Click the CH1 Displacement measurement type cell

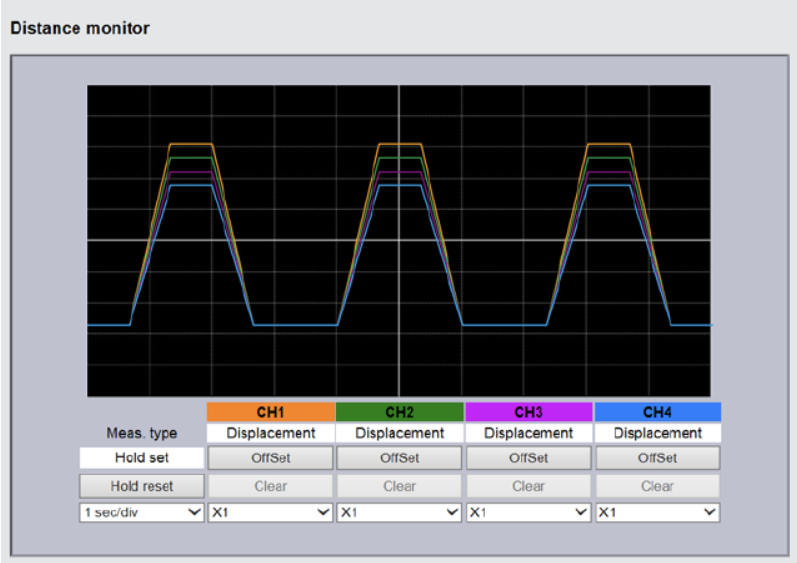pos(270,433)
